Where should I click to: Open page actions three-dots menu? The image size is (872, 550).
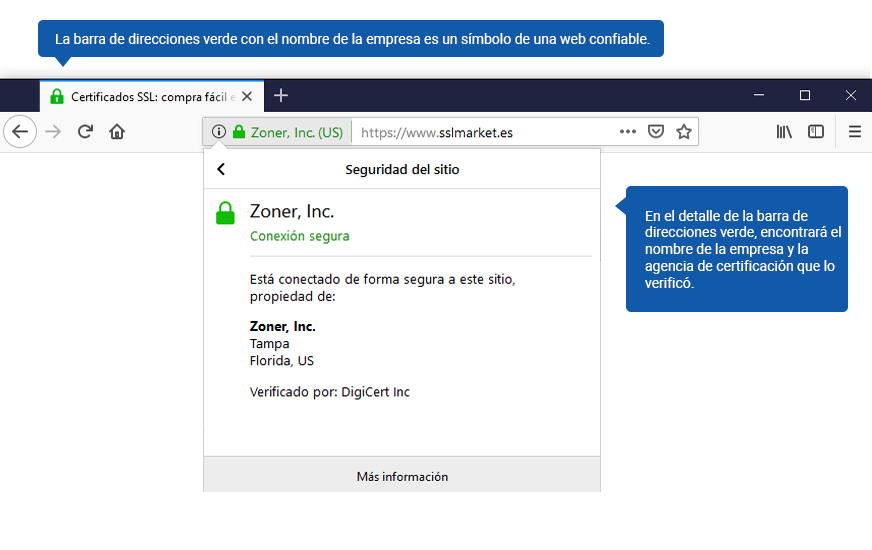(628, 132)
